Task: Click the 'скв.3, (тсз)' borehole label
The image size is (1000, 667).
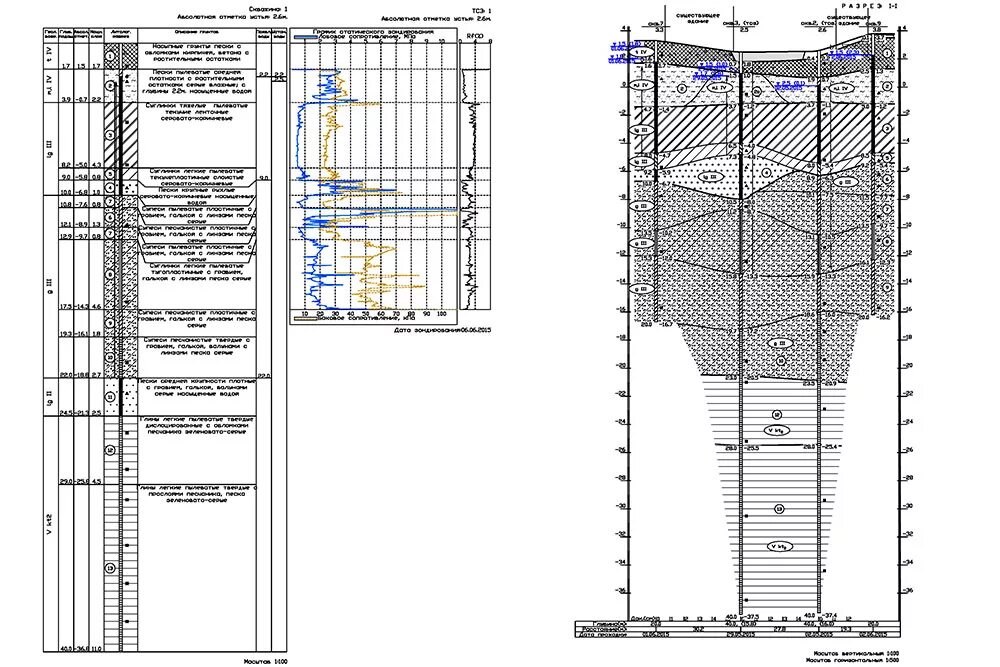Action: pos(741,24)
